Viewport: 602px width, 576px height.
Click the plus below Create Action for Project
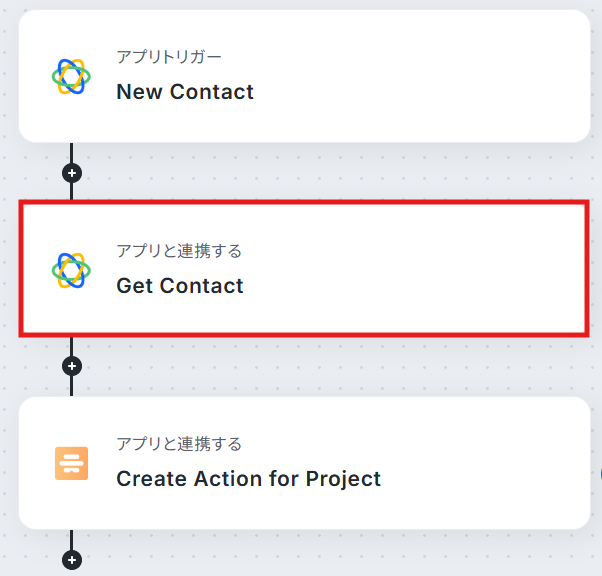point(71,560)
